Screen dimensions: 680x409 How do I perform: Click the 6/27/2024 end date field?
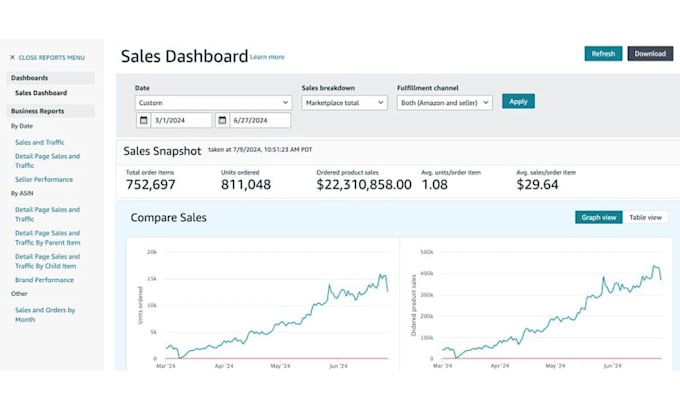click(260, 120)
